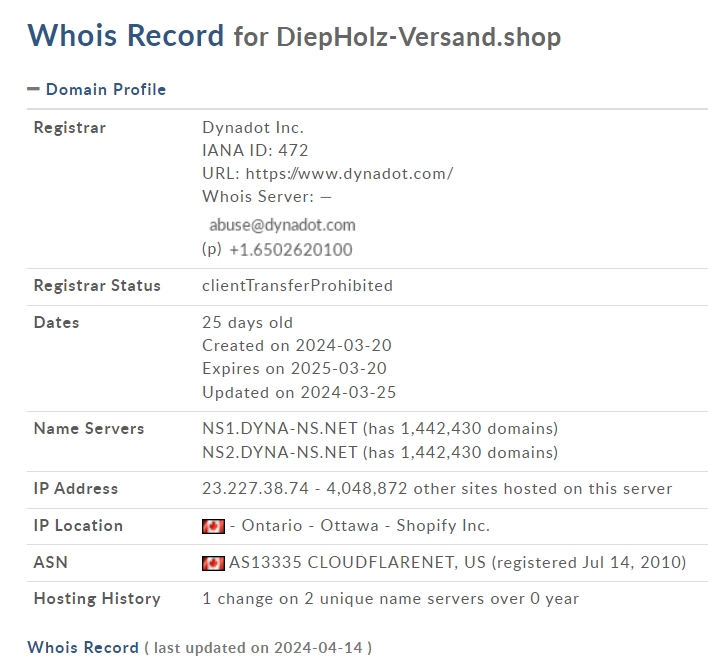Viewport: 708px width, 664px height.
Task: Click the 'Expires on 2025-03-20' date
Action: 294,369
